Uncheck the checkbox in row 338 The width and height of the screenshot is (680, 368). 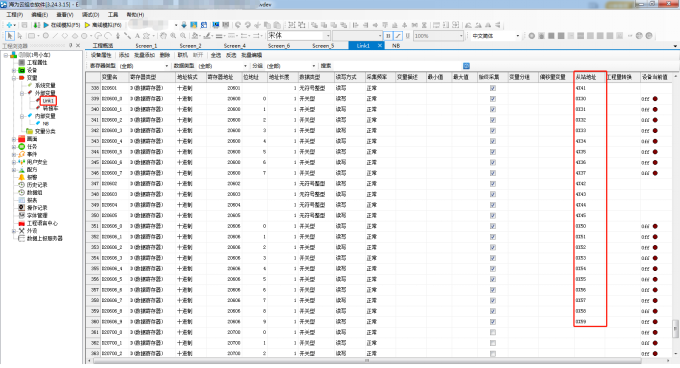click(x=493, y=88)
